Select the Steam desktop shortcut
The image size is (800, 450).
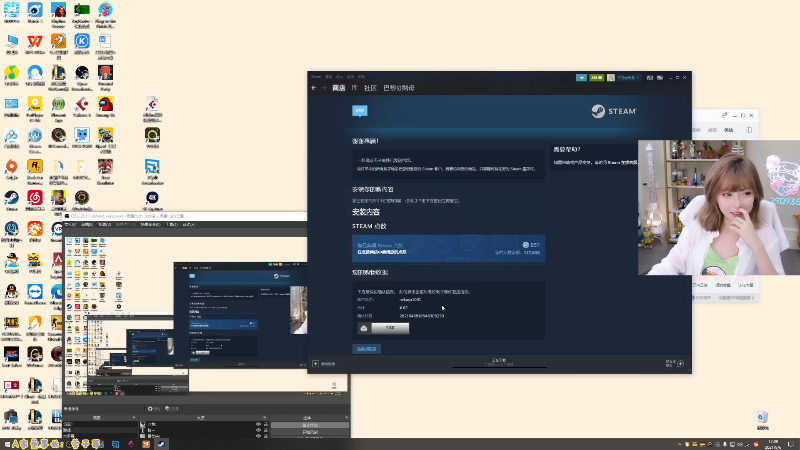(11, 201)
